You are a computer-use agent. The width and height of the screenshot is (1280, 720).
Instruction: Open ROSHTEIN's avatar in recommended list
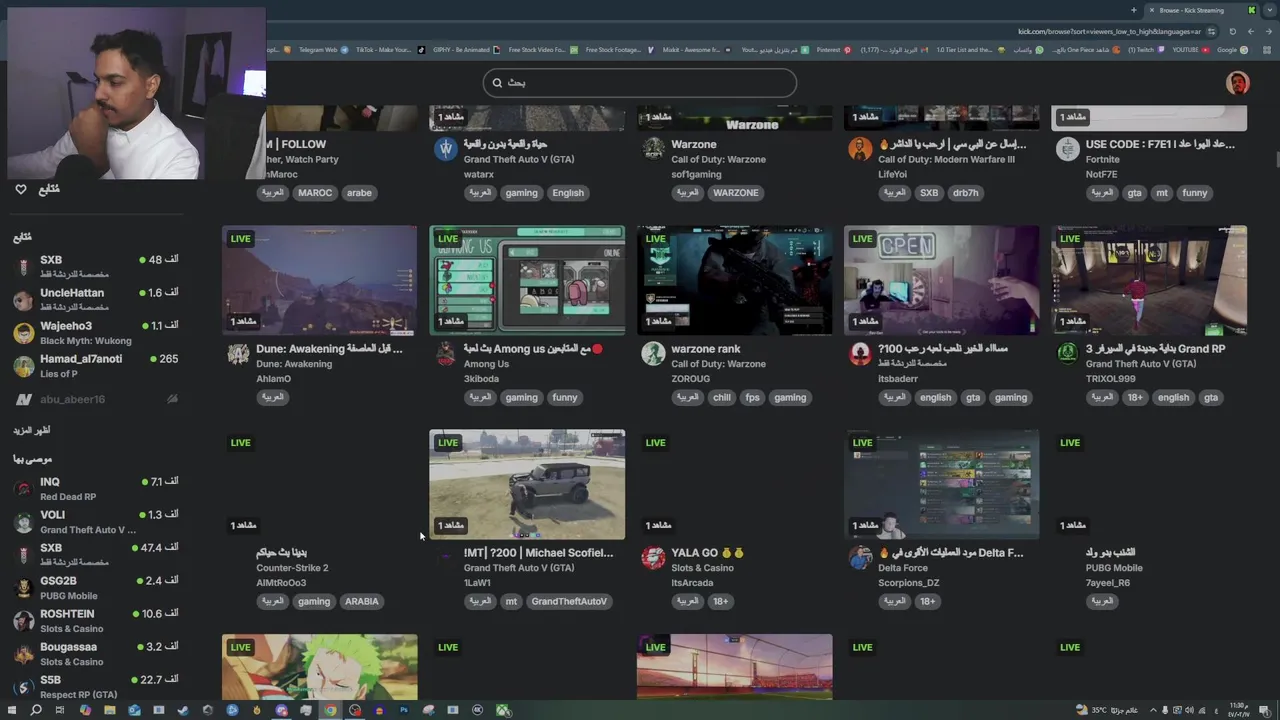pyautogui.click(x=24, y=621)
